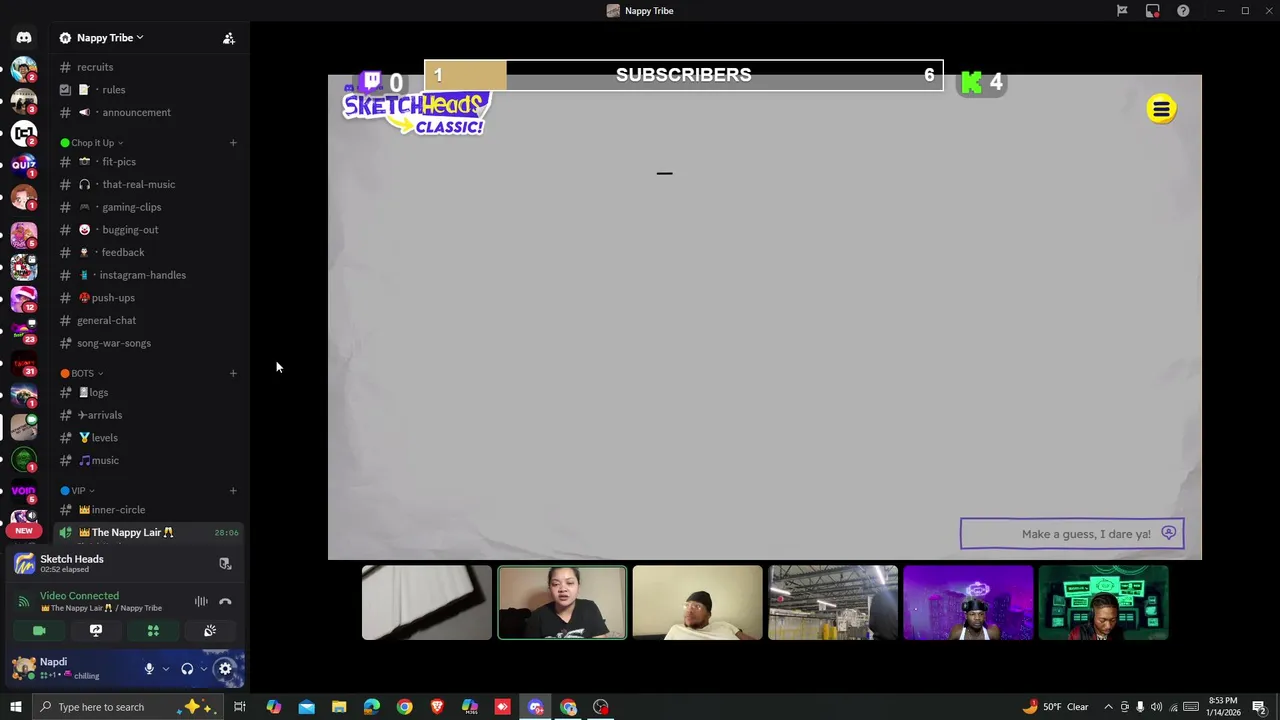1280x720 pixels.
Task: Pop out the Sketch Heads activity
Action: pos(225,564)
